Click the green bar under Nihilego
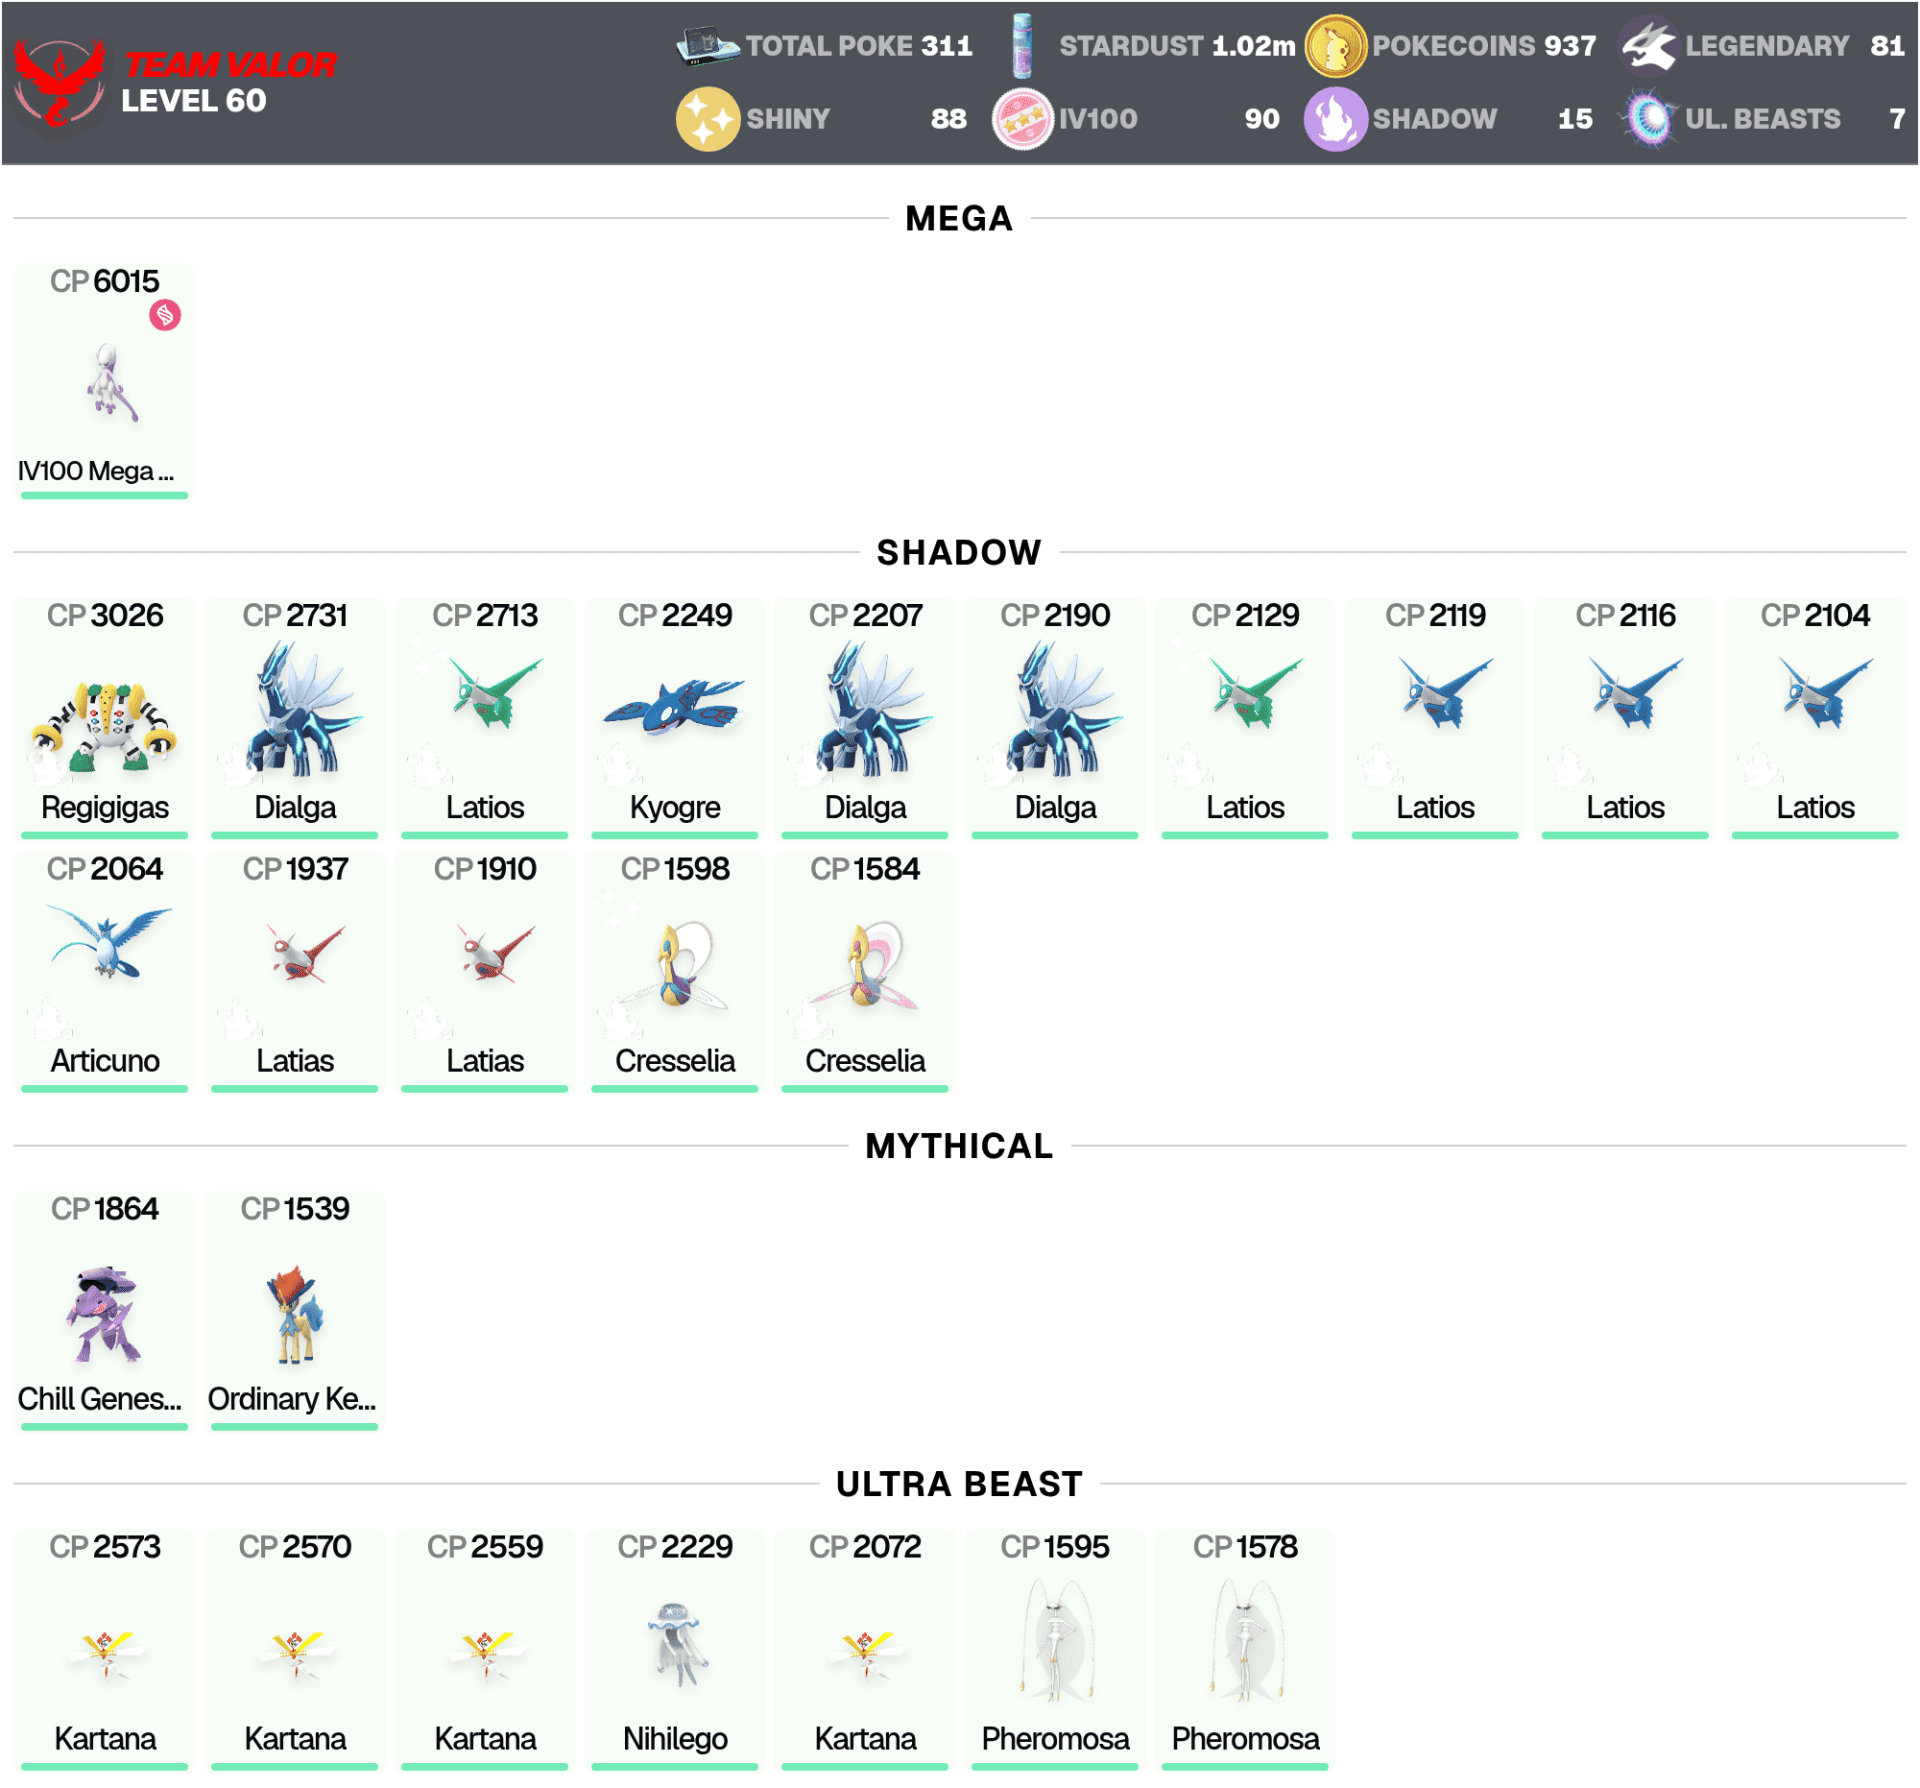This screenshot has height=1788, width=1920. tap(675, 1767)
